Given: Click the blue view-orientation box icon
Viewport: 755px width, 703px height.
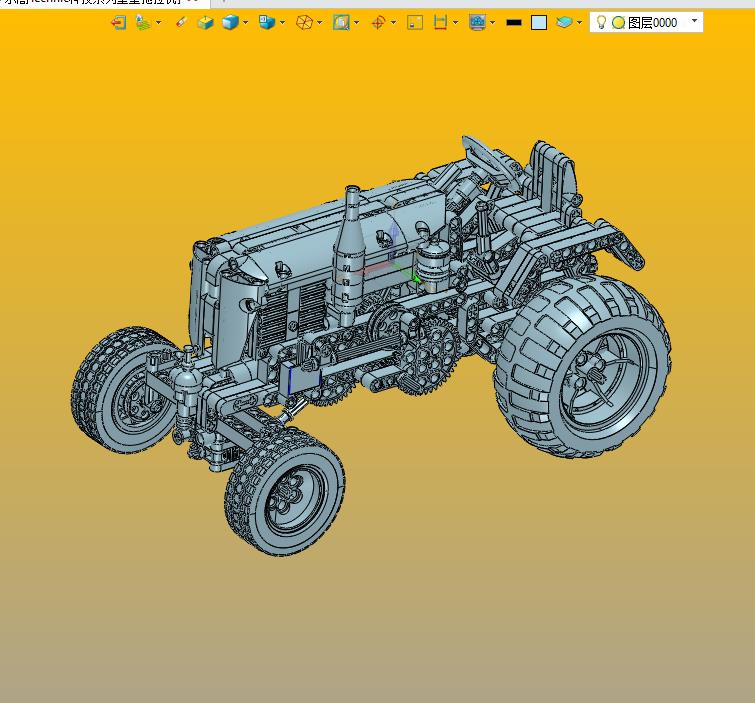Looking at the screenshot, I should 266,22.
